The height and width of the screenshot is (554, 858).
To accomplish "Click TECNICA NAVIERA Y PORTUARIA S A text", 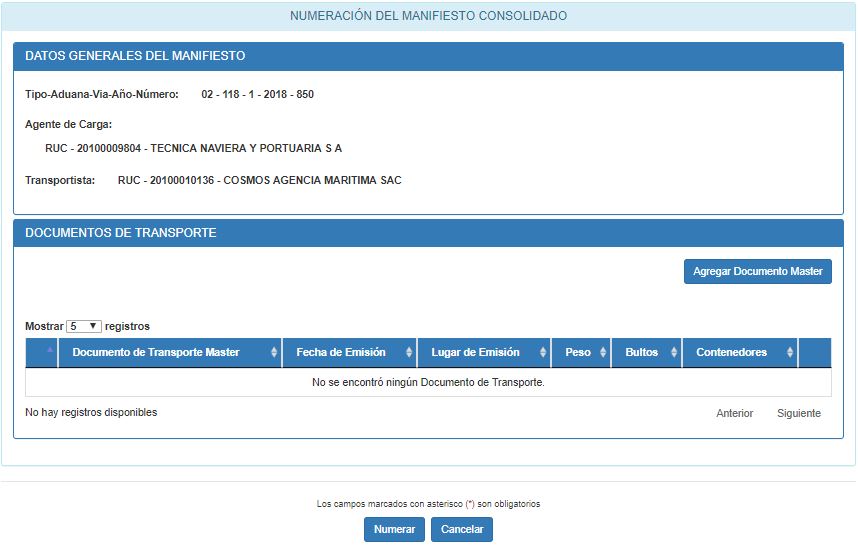I will coord(246,148).
